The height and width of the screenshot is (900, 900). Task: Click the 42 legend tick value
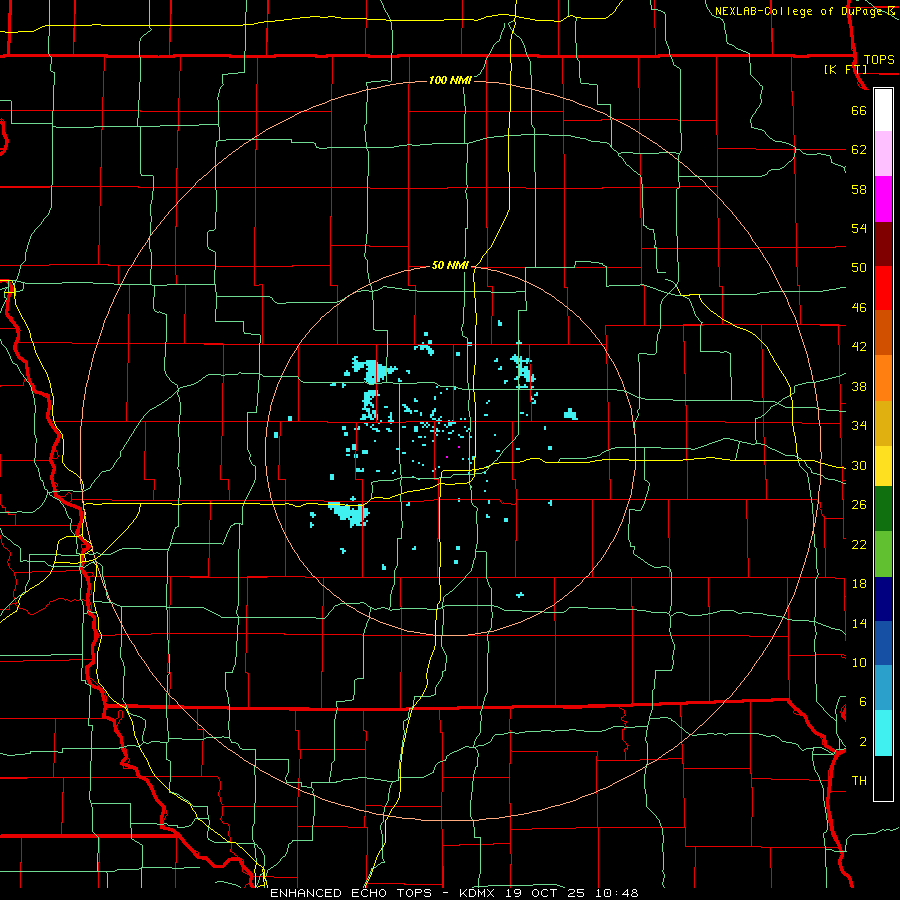859,347
